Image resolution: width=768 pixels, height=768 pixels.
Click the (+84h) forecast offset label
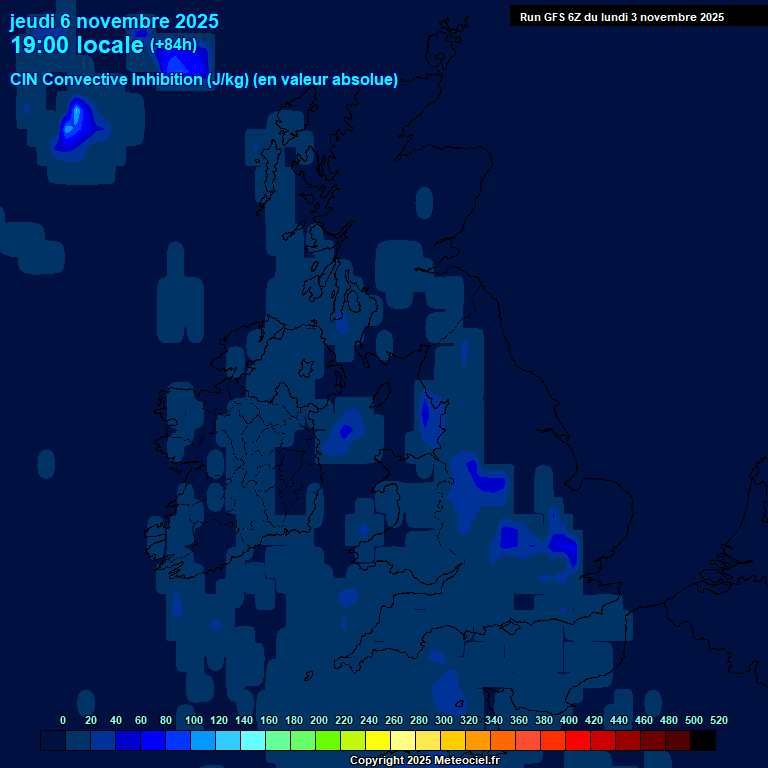pyautogui.click(x=173, y=45)
